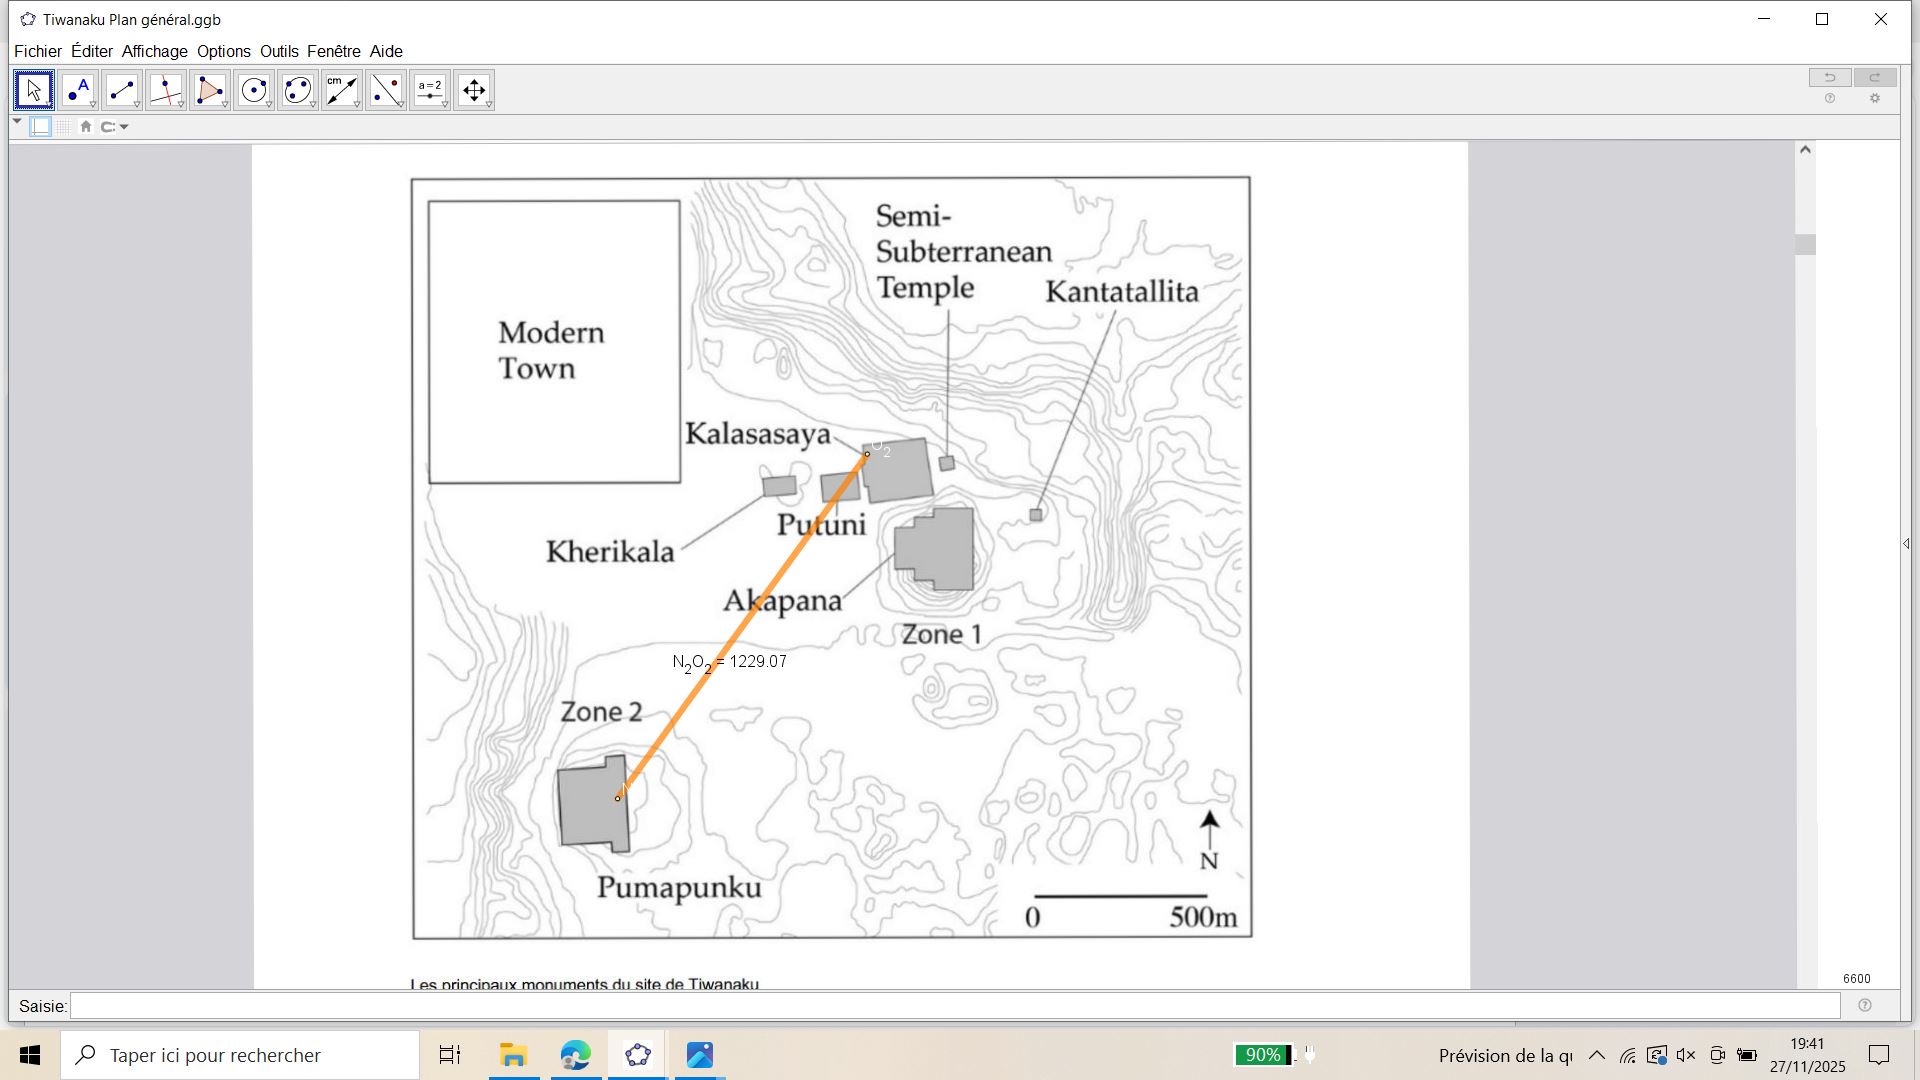
Task: Choose the distance measurement cm tool
Action: [342, 90]
